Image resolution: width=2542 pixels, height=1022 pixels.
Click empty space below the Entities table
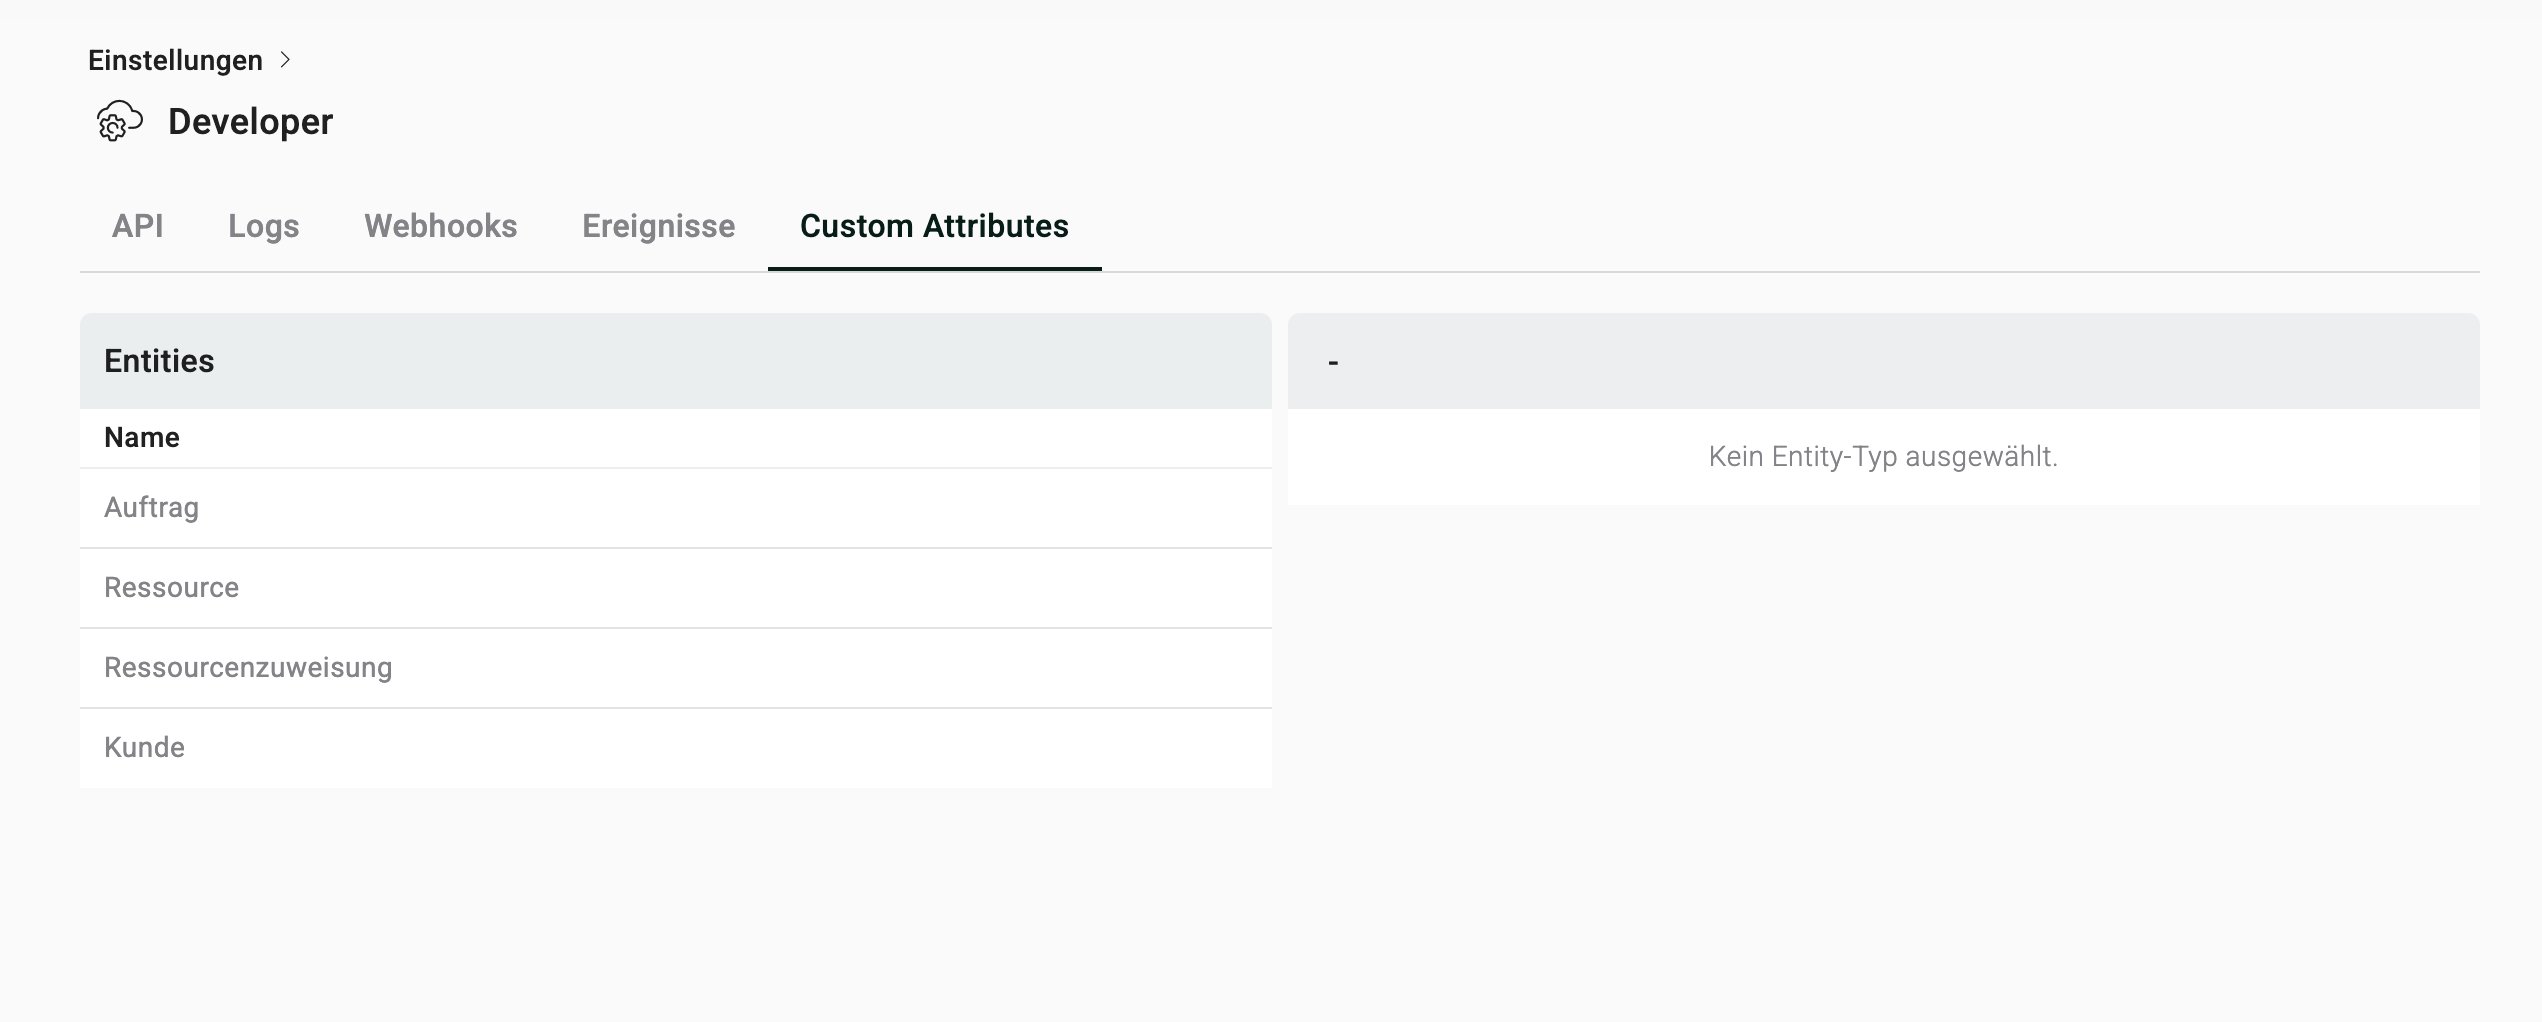pyautogui.click(x=675, y=900)
